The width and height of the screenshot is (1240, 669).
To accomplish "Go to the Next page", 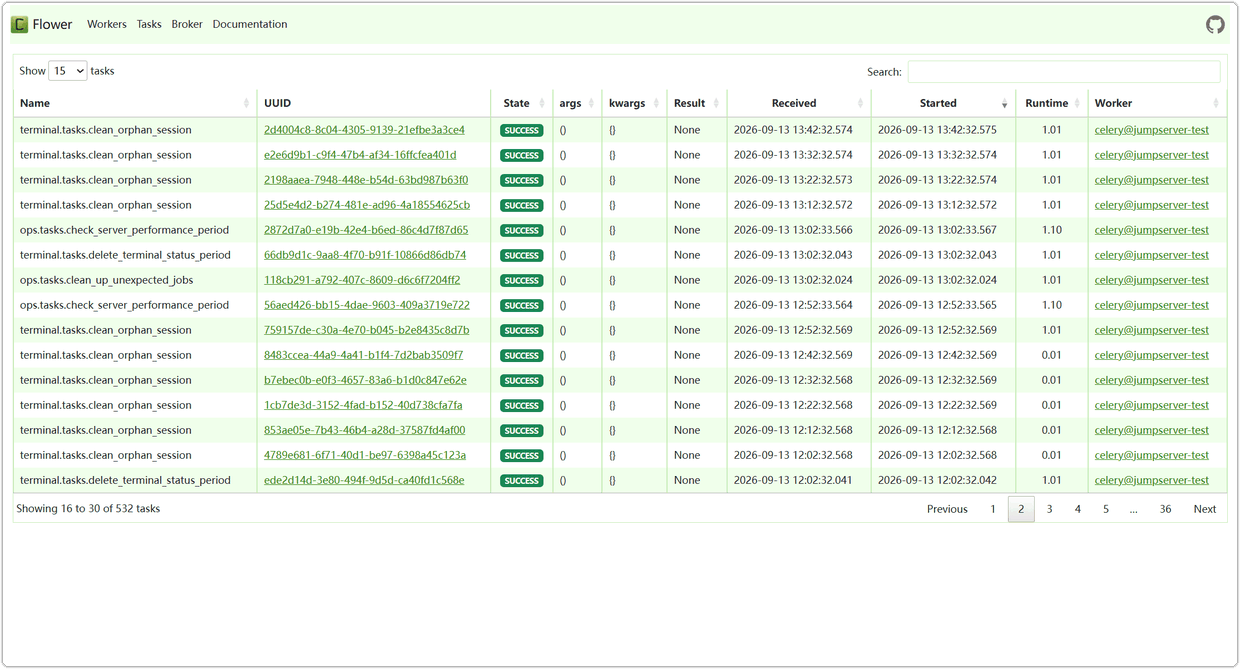I will tap(1205, 509).
